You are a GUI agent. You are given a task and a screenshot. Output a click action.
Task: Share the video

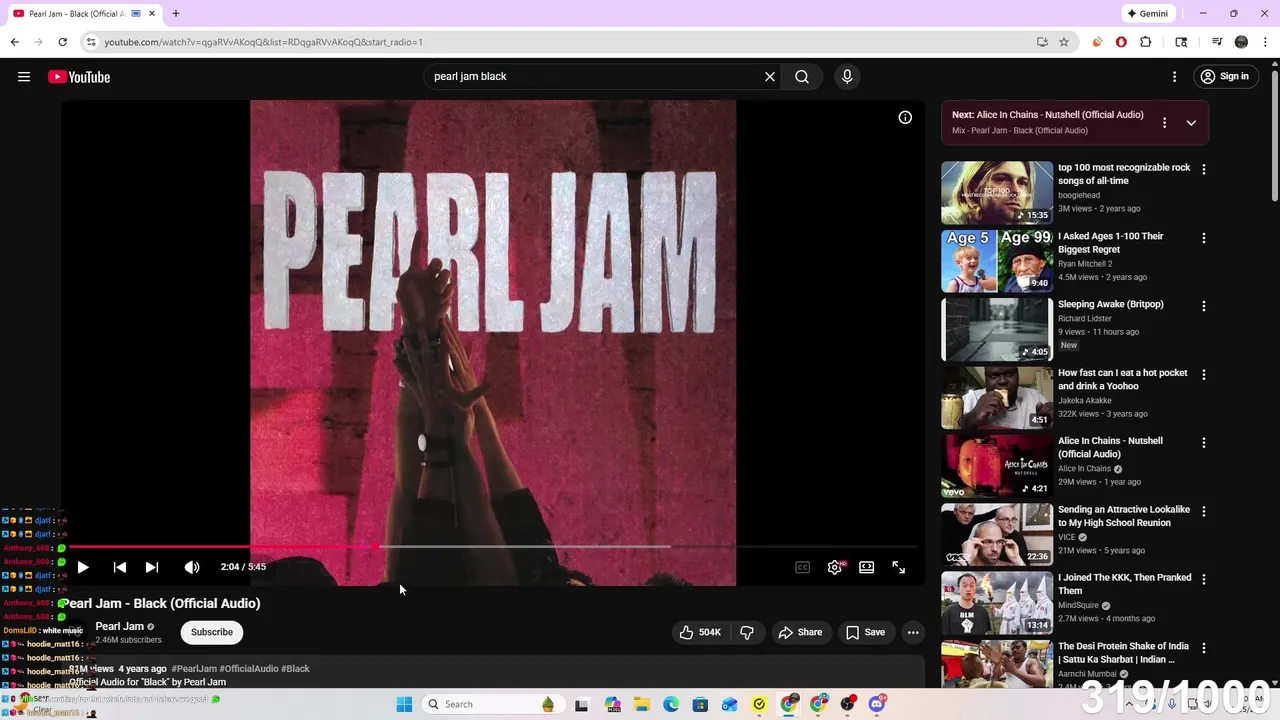(800, 632)
